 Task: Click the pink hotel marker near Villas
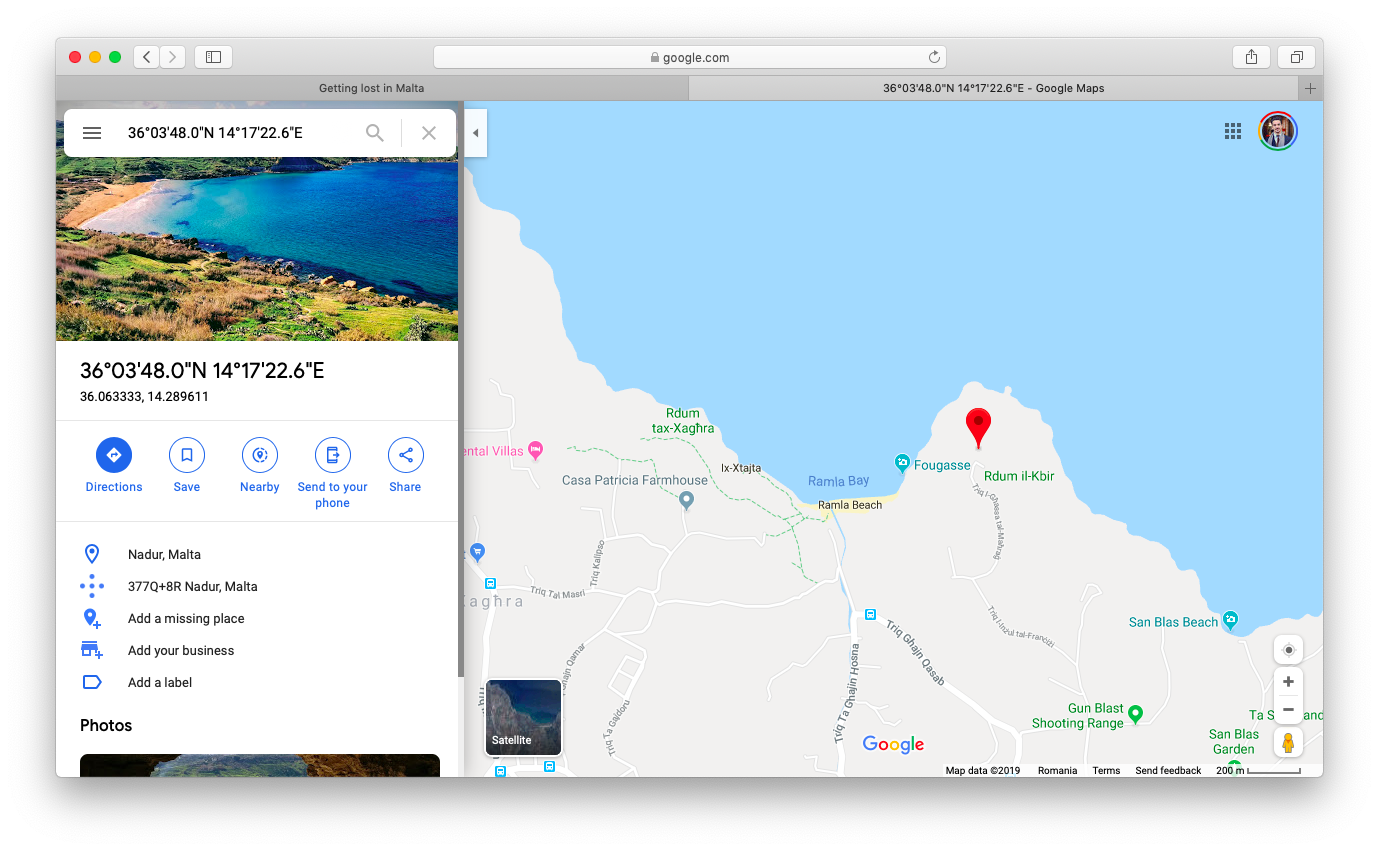coord(535,450)
